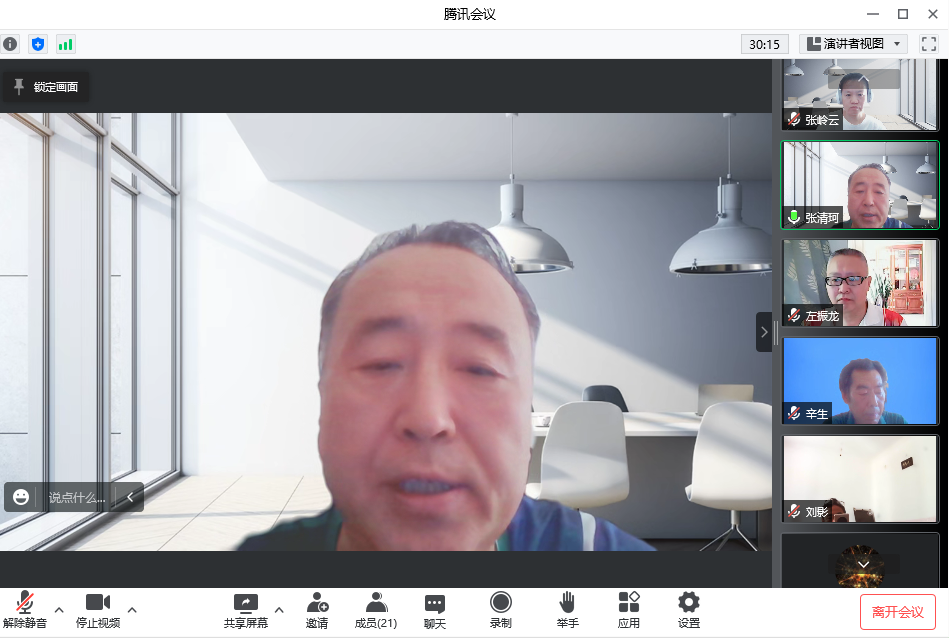Open the 聊天 chat panel
949x638 pixels.
click(434, 610)
